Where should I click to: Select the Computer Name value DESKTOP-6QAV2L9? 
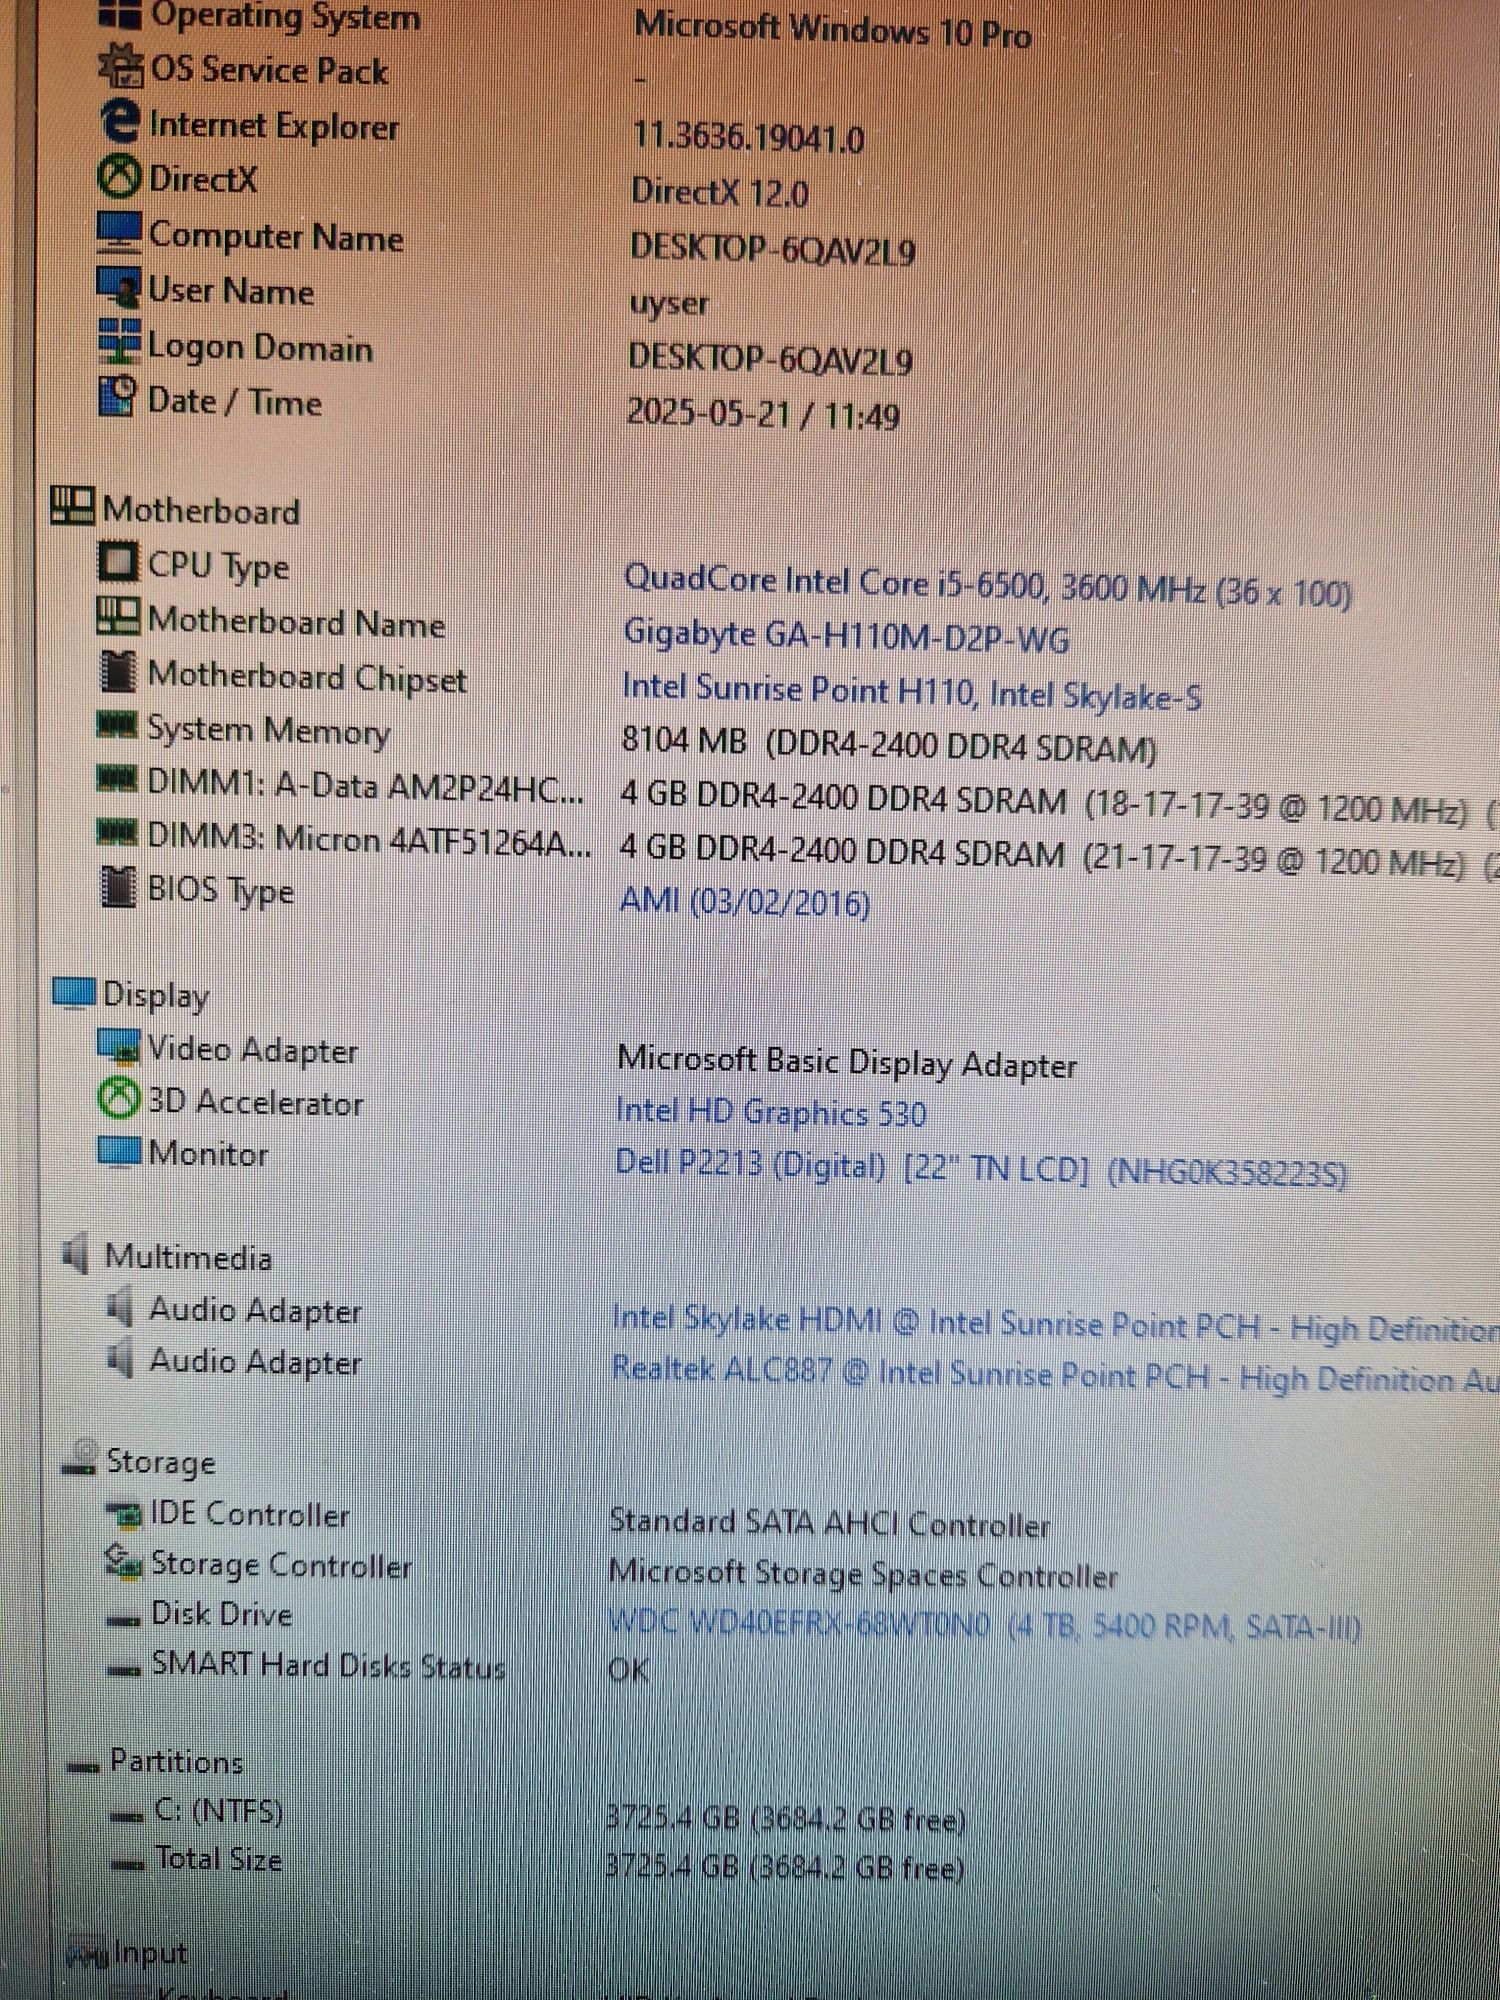point(773,248)
